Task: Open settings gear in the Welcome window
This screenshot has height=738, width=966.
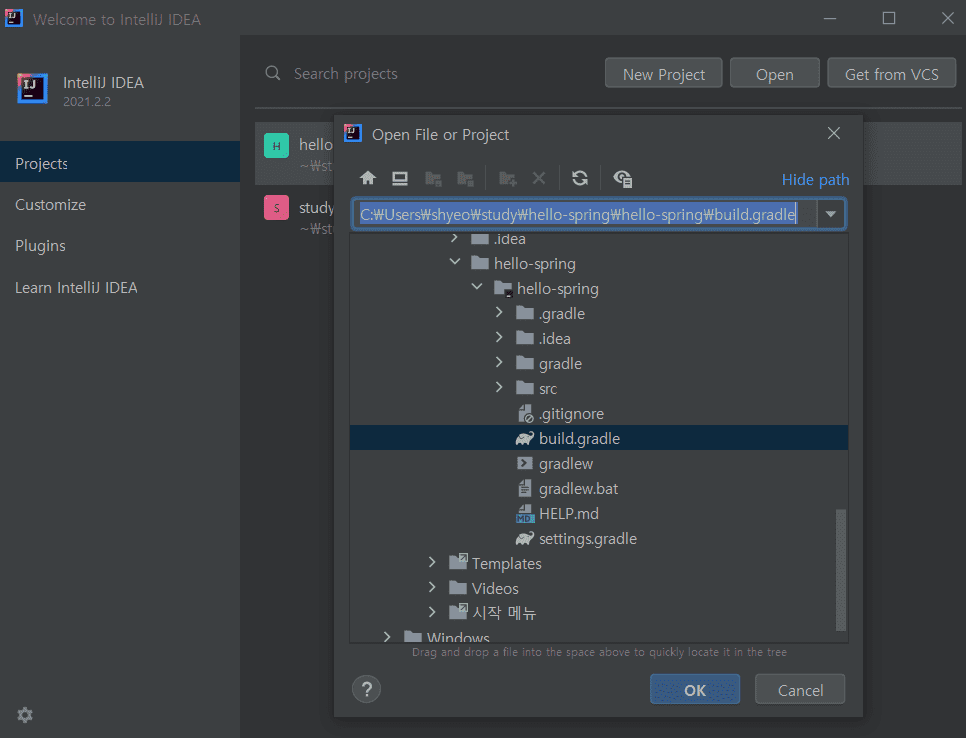Action: (25, 715)
